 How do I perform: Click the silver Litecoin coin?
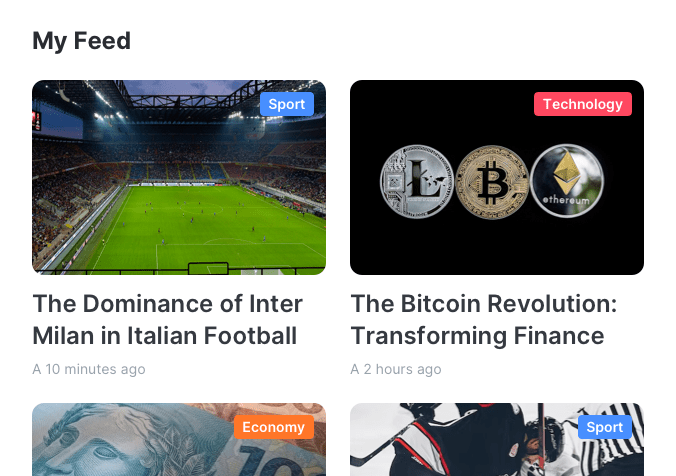coord(417,183)
